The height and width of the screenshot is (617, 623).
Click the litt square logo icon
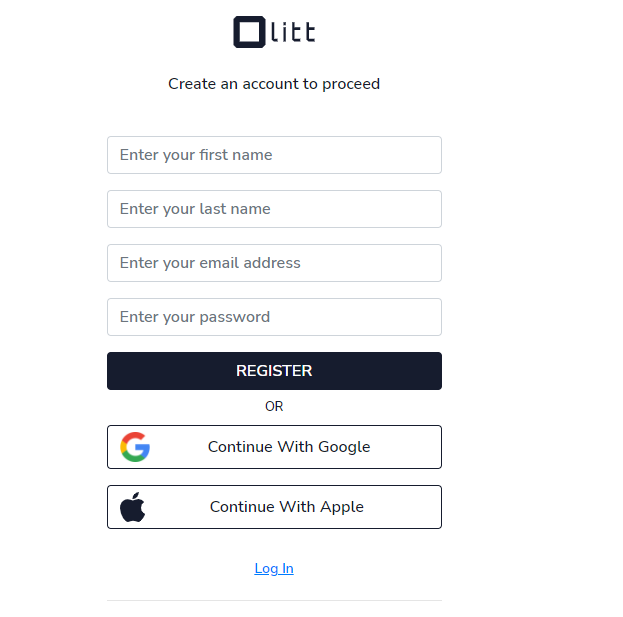(x=249, y=32)
